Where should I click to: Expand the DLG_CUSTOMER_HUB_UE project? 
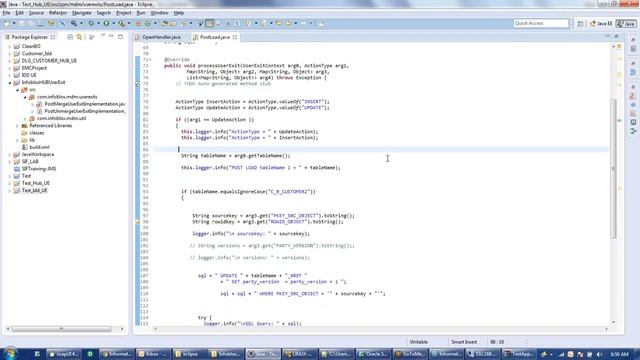pyautogui.click(x=10, y=61)
